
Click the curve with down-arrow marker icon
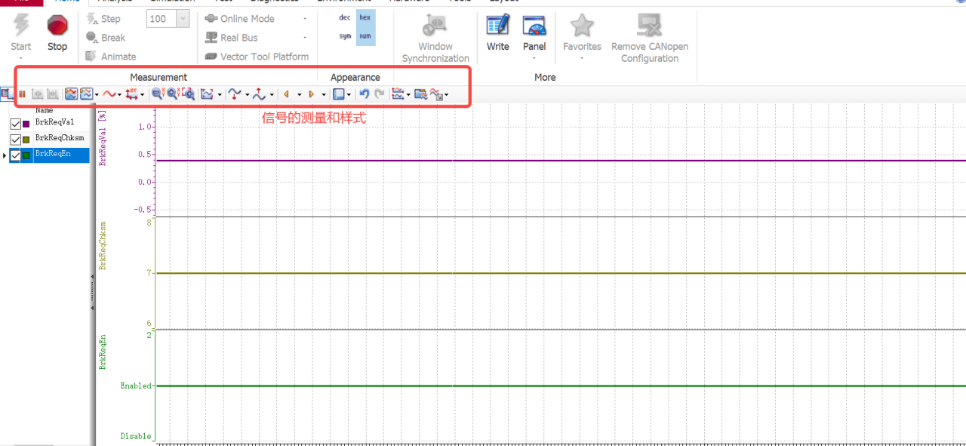coord(235,94)
